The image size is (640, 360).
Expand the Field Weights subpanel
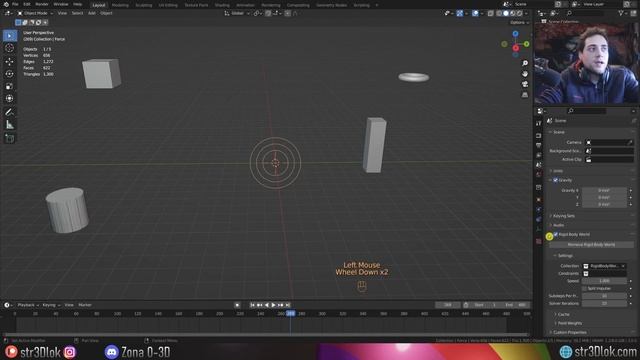click(x=569, y=323)
